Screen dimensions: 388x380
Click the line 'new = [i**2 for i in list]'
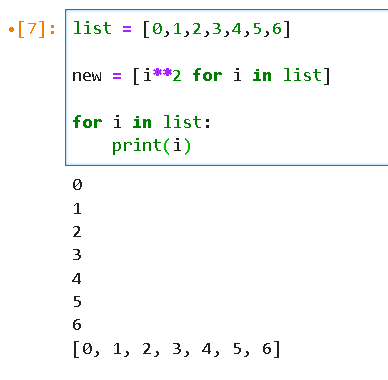(x=201, y=76)
